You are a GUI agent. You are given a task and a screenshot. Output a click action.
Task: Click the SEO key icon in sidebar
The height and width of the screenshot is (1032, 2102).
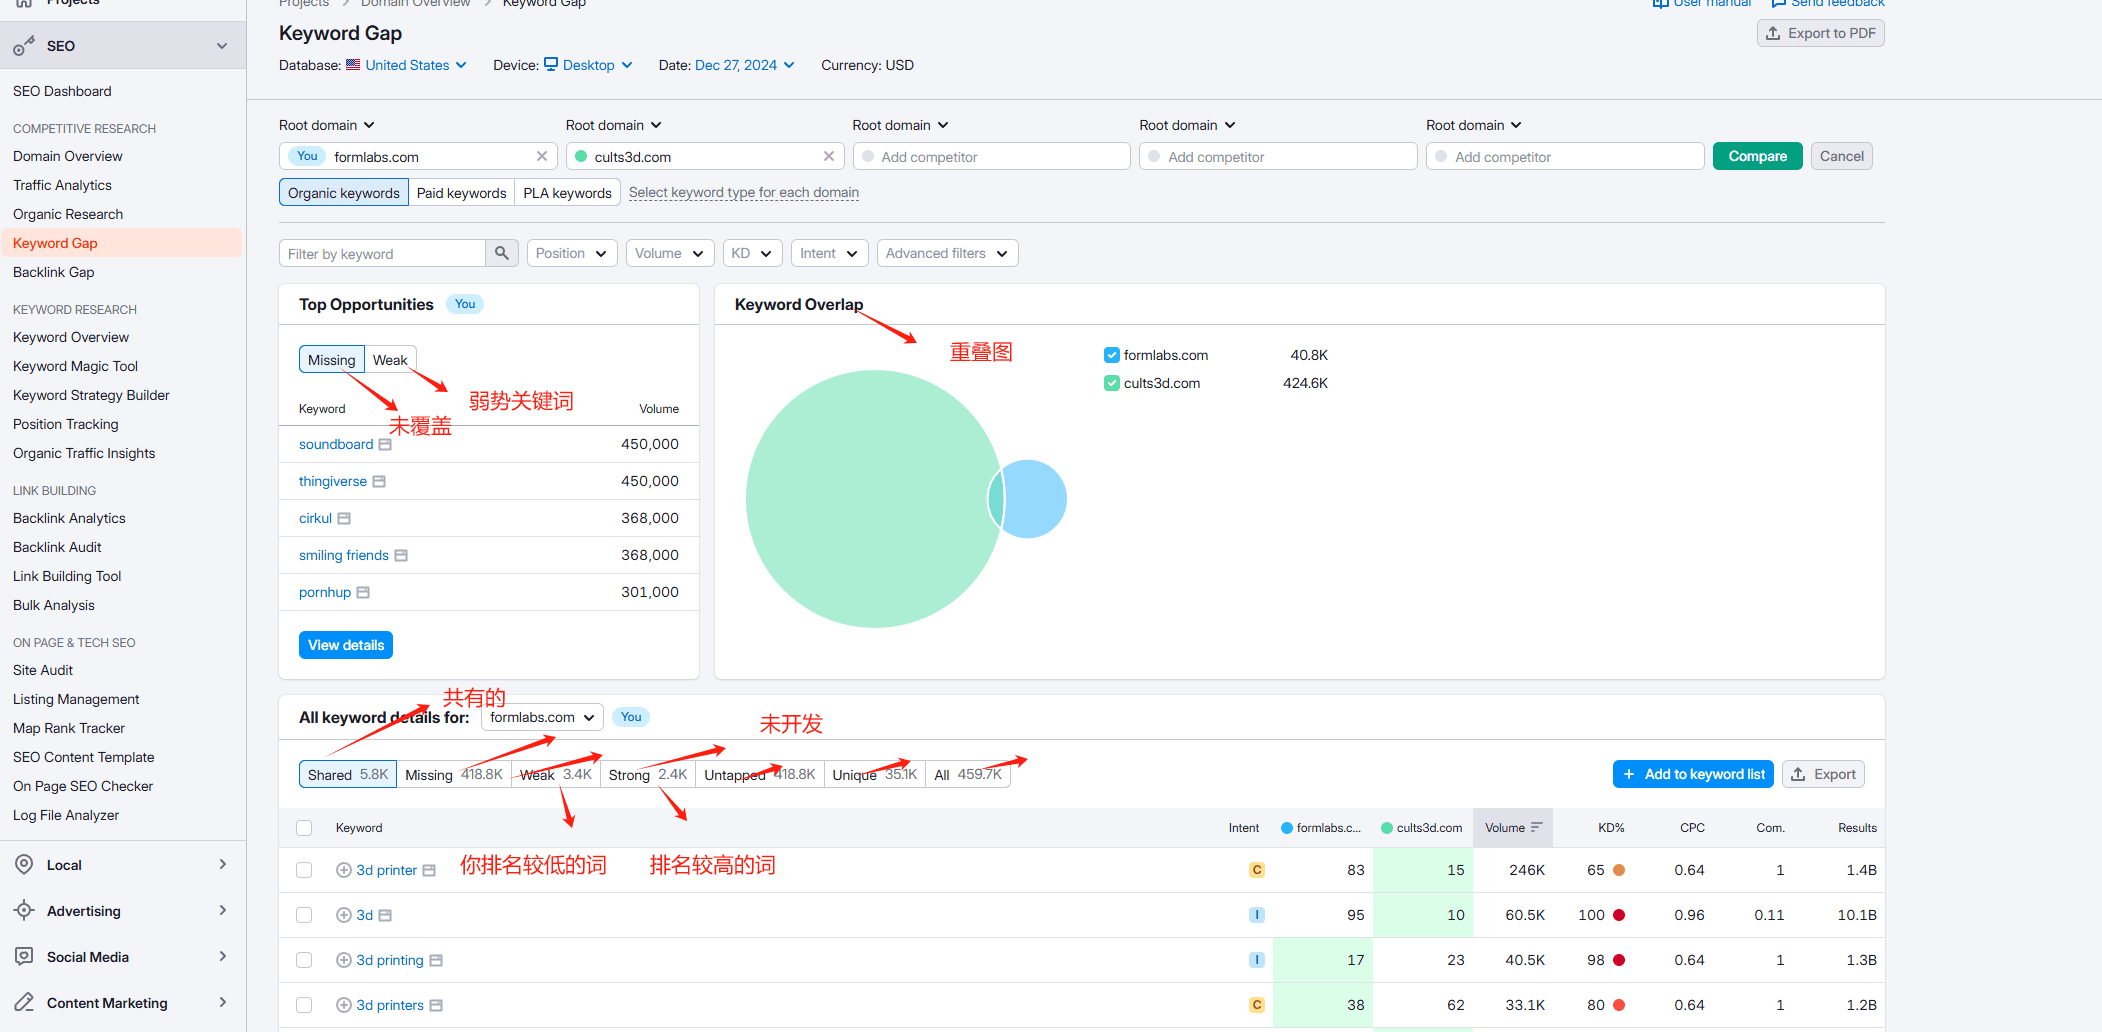(24, 46)
